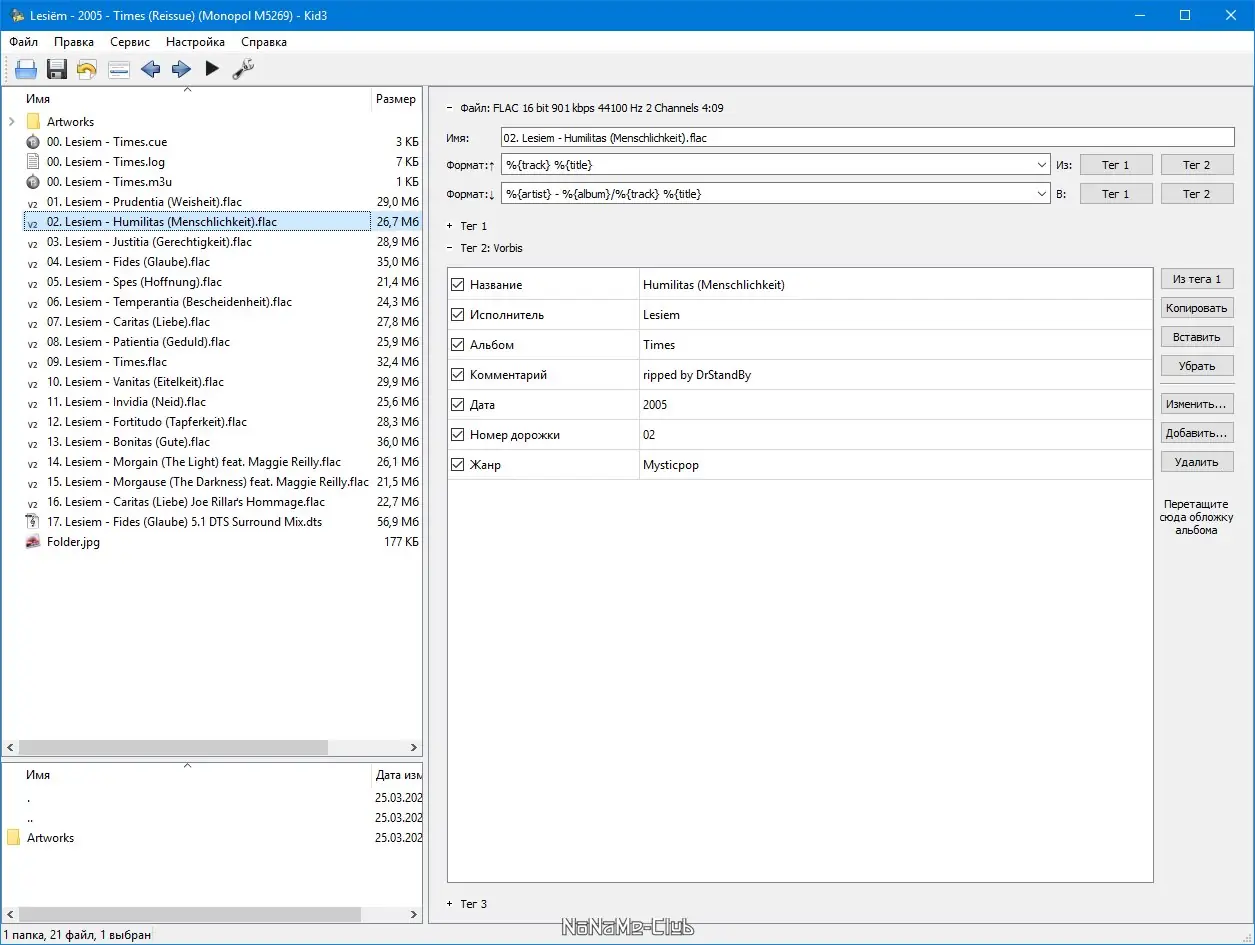
Task: Click the auto-hide tags toolbar icon
Action: tap(119, 69)
